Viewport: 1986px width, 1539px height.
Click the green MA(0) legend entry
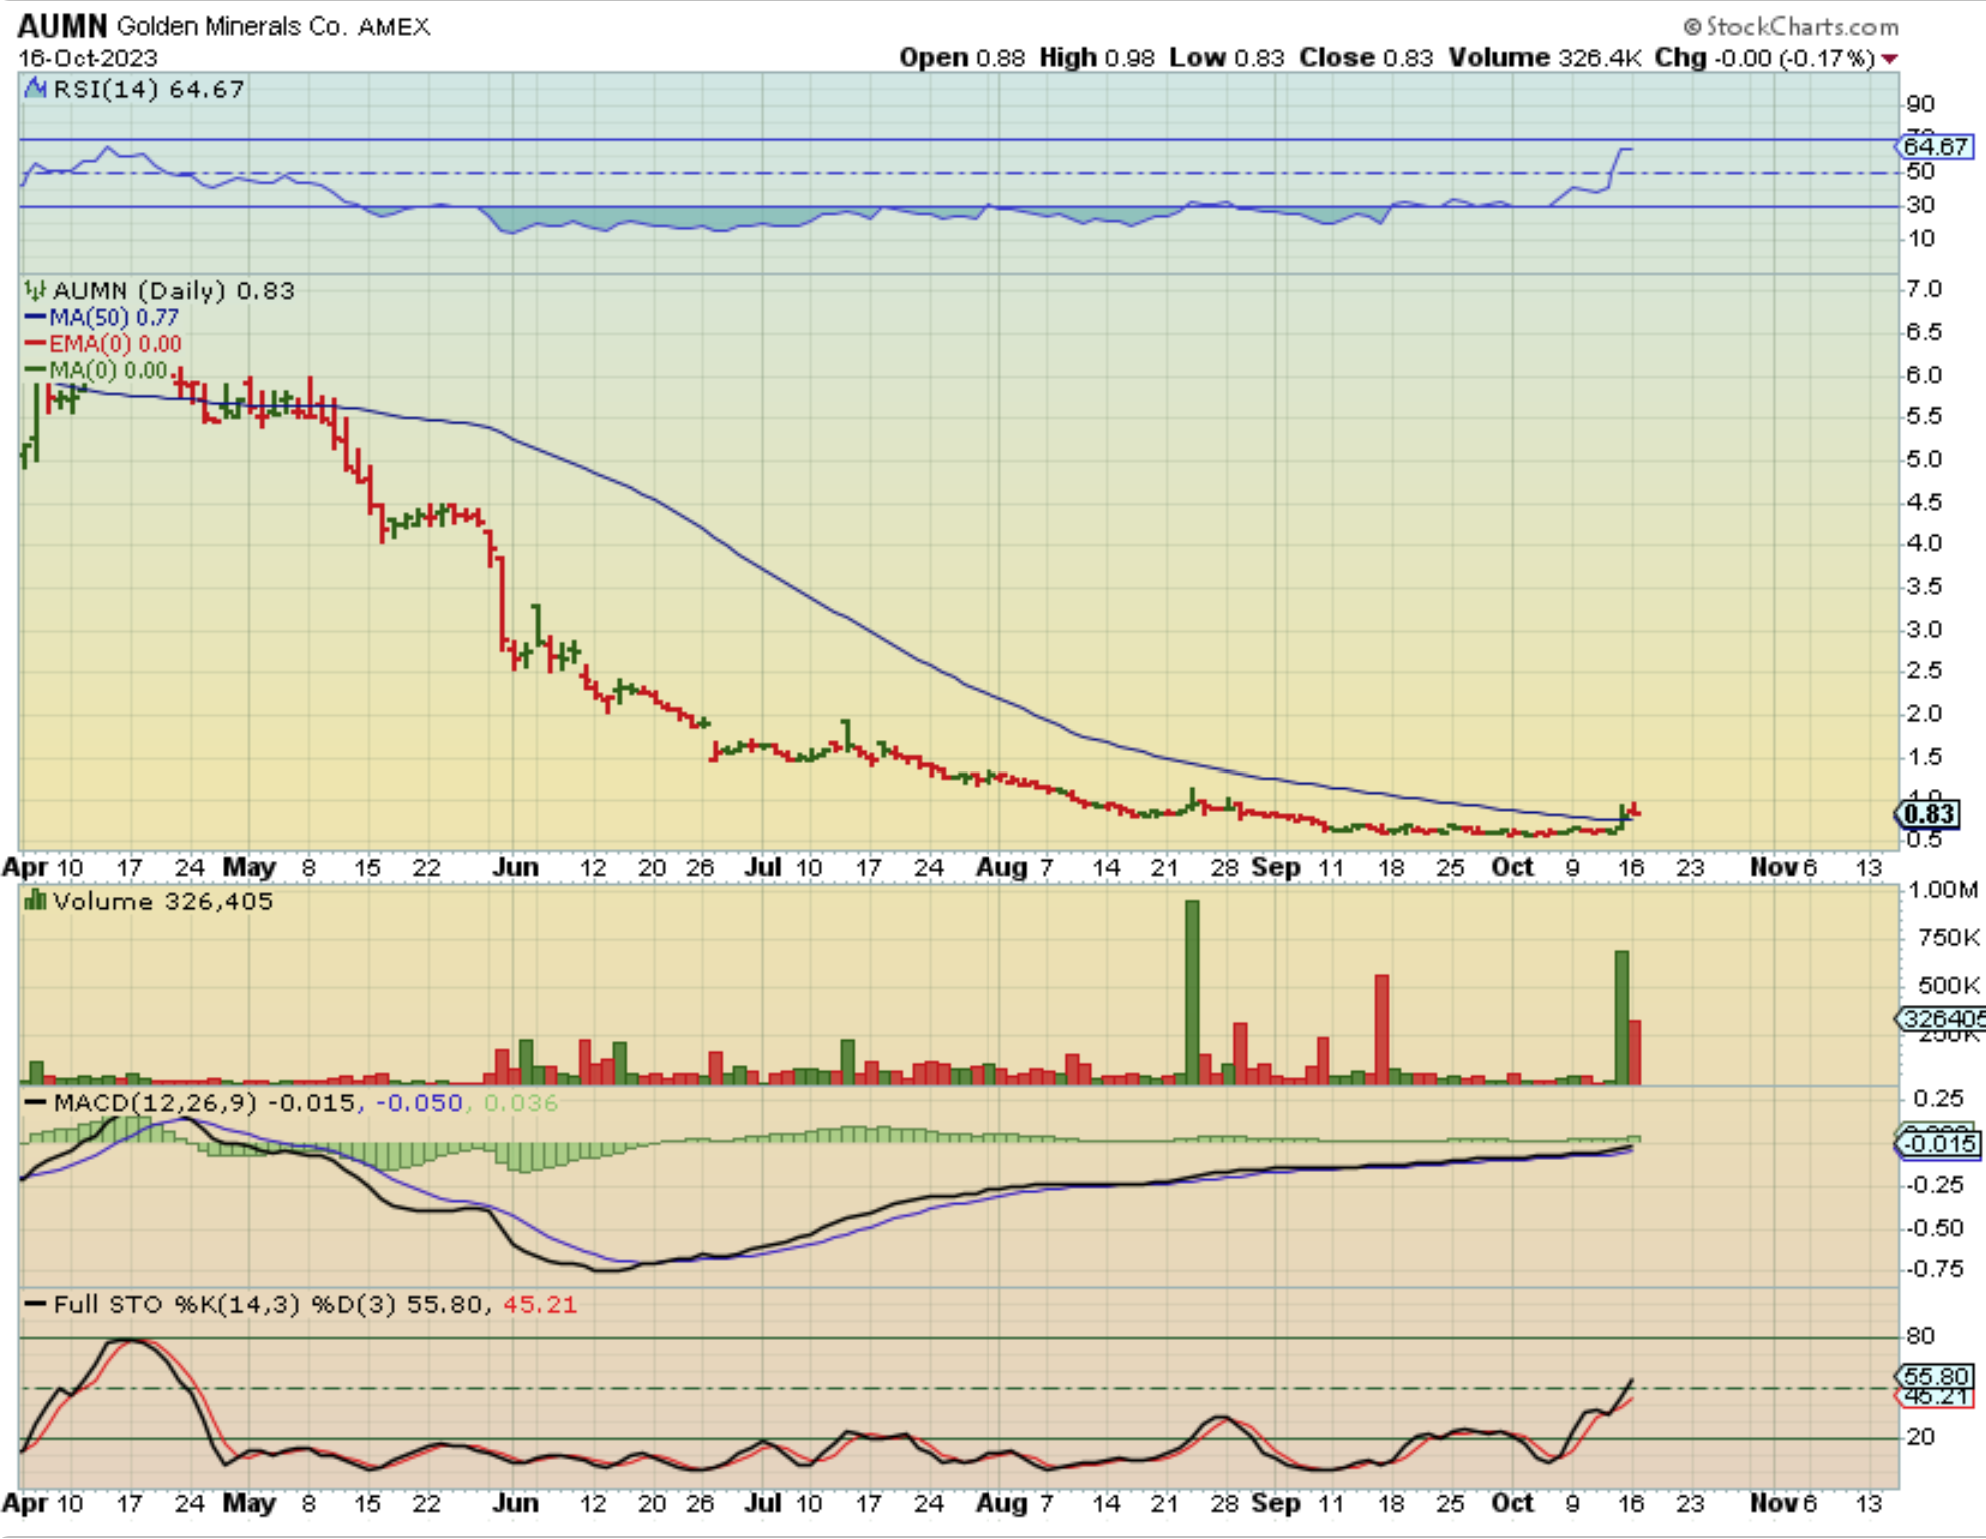(96, 370)
